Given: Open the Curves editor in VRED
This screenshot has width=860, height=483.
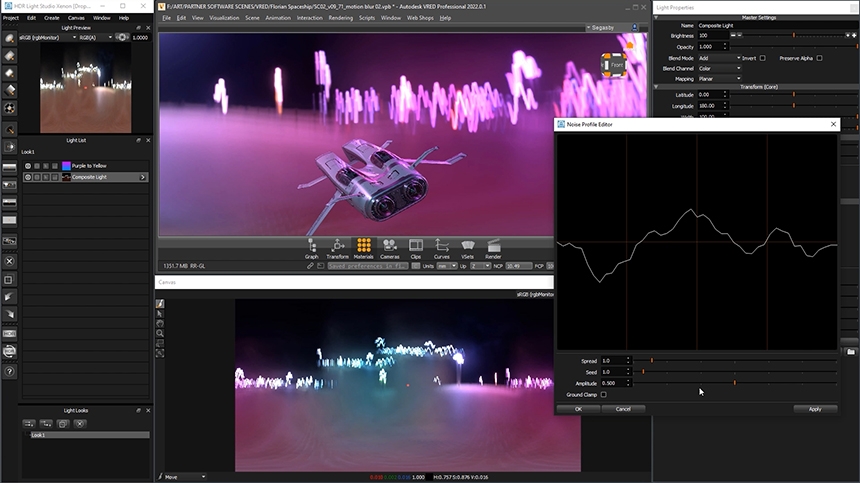Looking at the screenshot, I should pyautogui.click(x=442, y=248).
